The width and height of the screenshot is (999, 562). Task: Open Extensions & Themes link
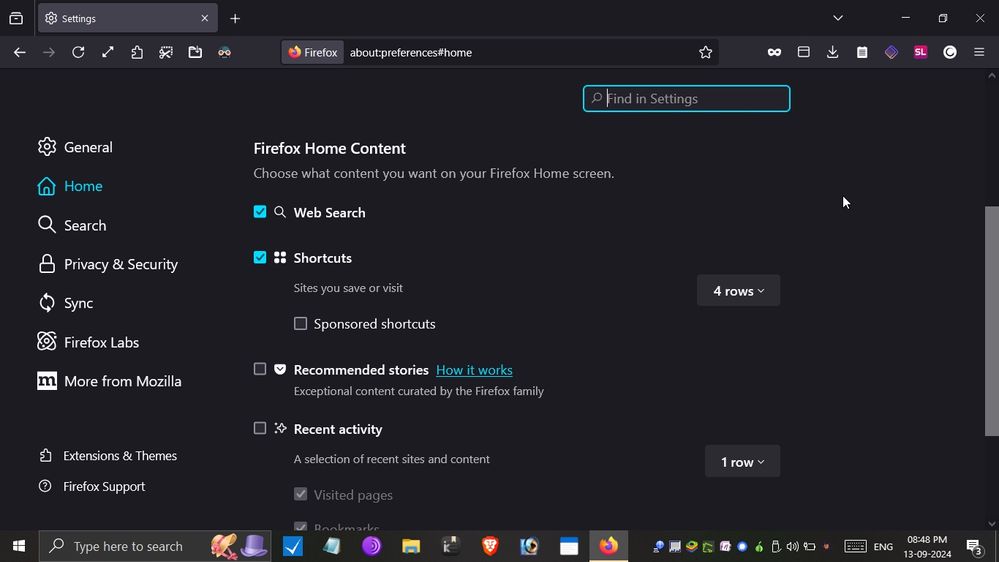click(x=108, y=456)
